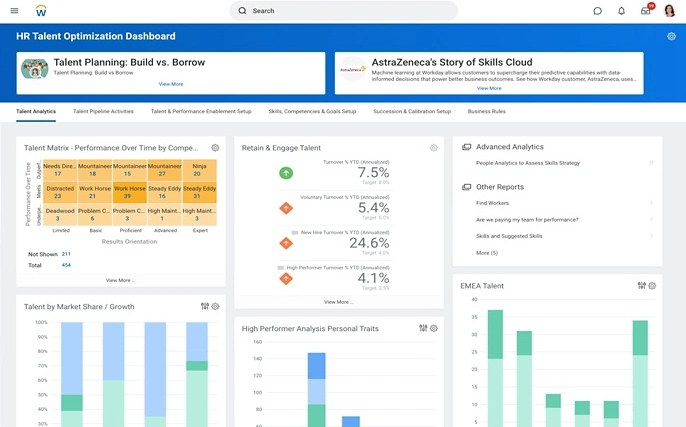
Task: Open the notifications bell
Action: (621, 11)
